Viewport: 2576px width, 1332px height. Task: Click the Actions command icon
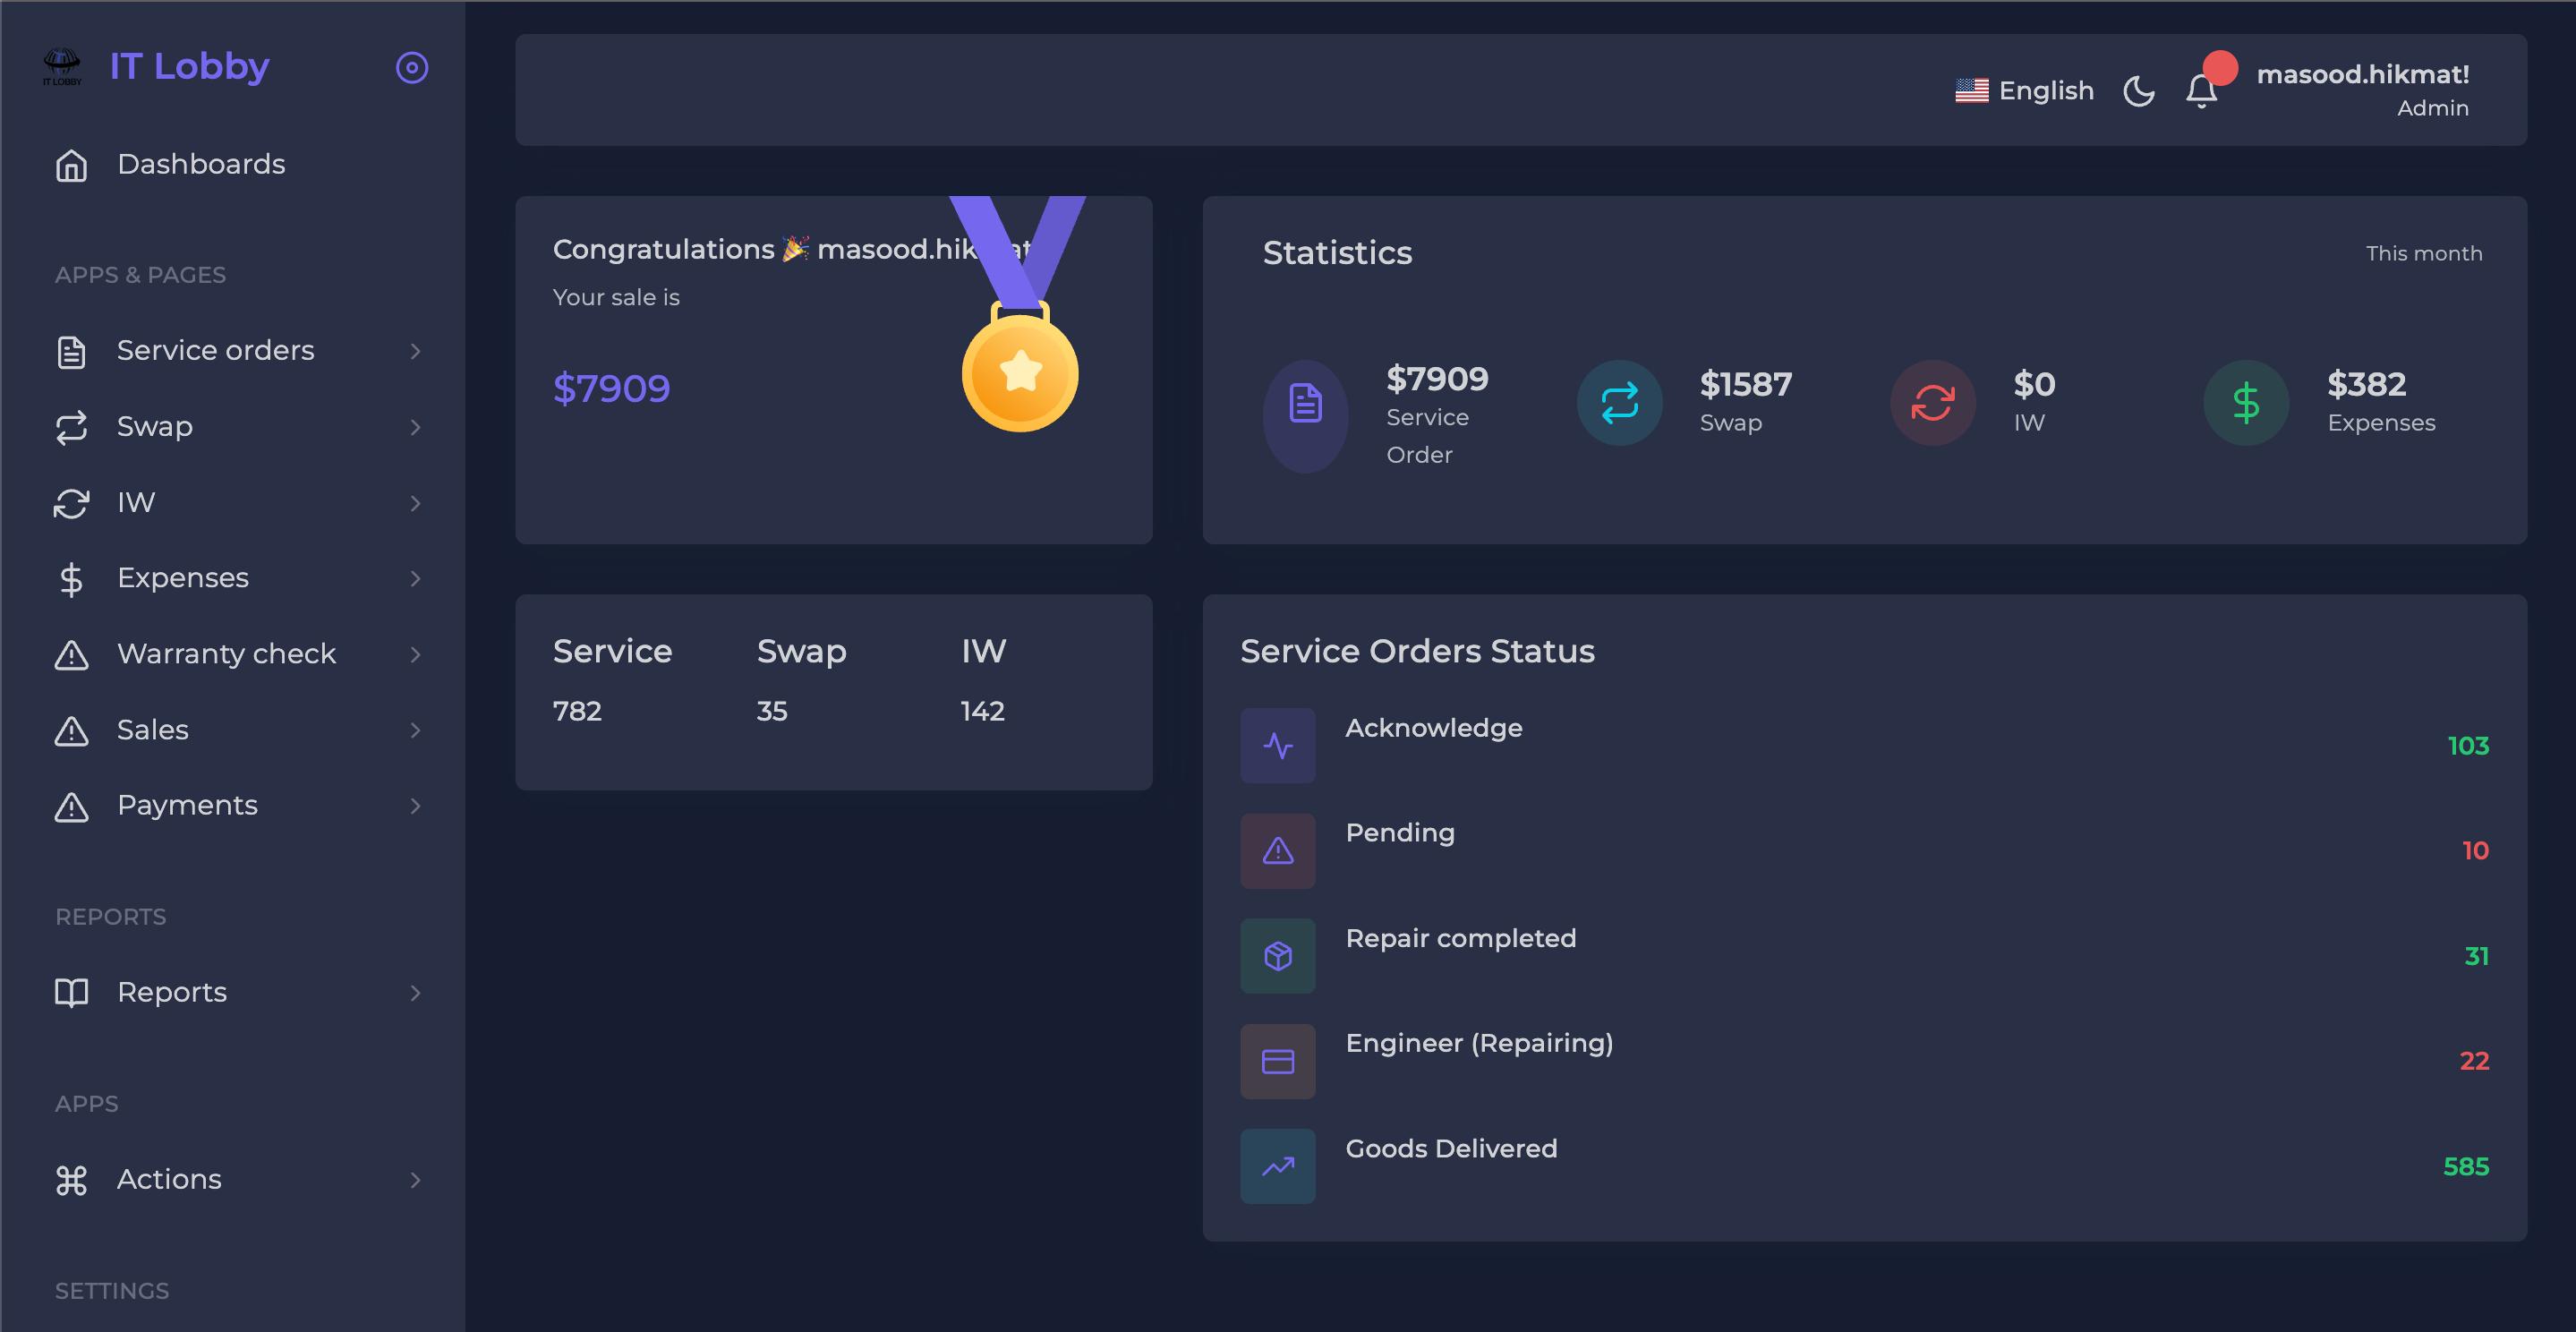pos(71,1180)
